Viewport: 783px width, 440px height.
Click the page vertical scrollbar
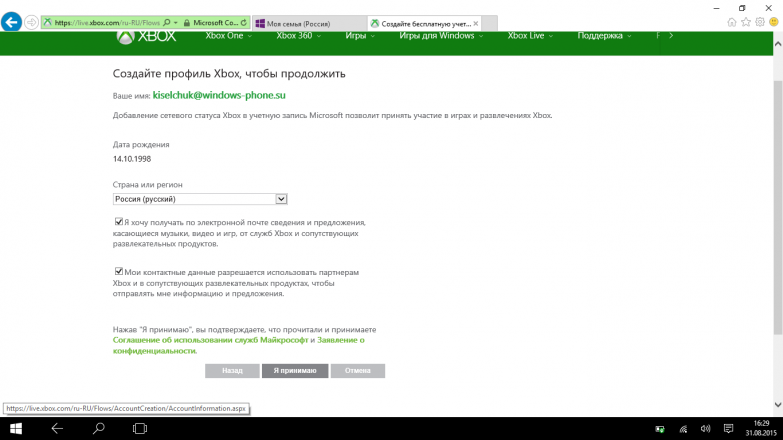click(777, 200)
